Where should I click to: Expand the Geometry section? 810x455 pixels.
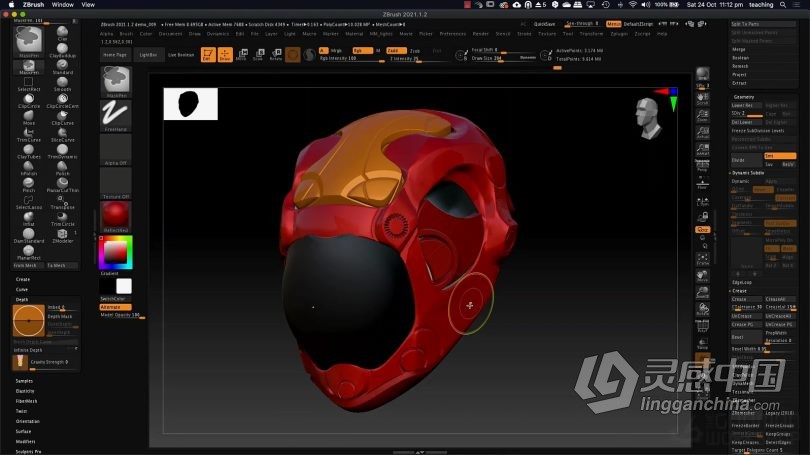(744, 97)
